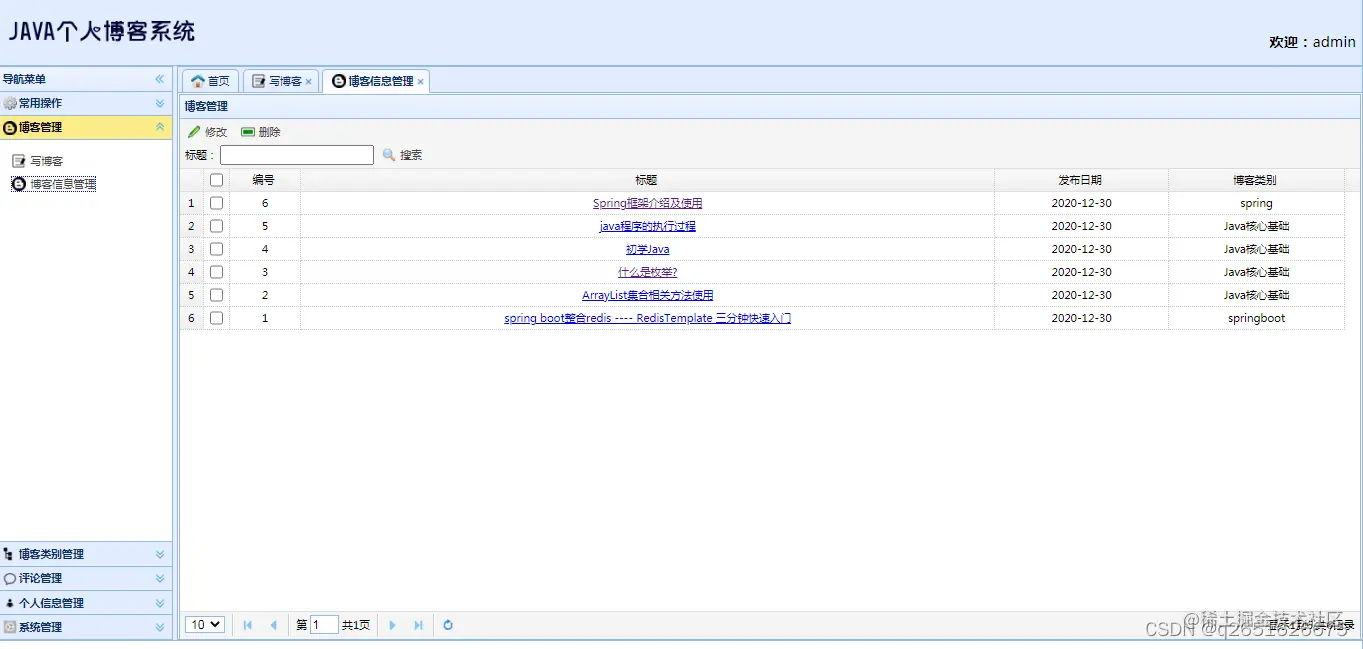Click the home icon on 首页 tab
This screenshot has height=649, width=1363.
tap(198, 81)
